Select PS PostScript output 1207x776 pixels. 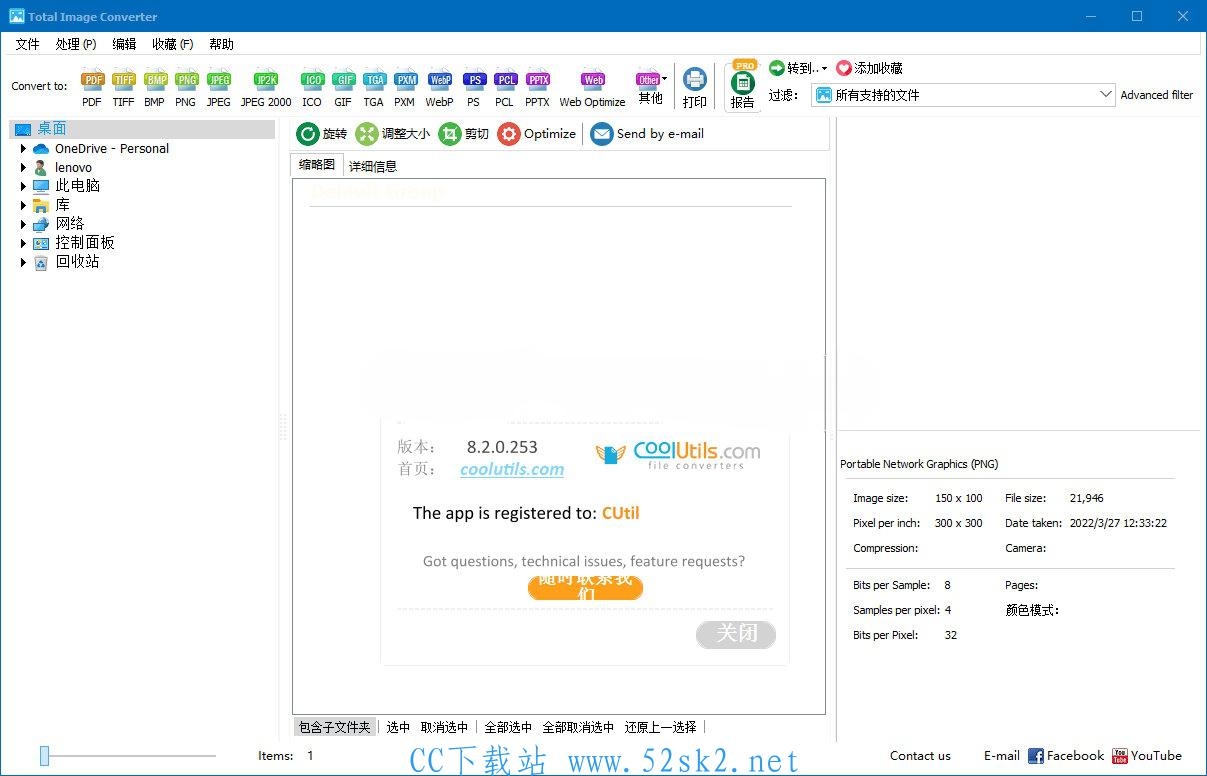(473, 88)
